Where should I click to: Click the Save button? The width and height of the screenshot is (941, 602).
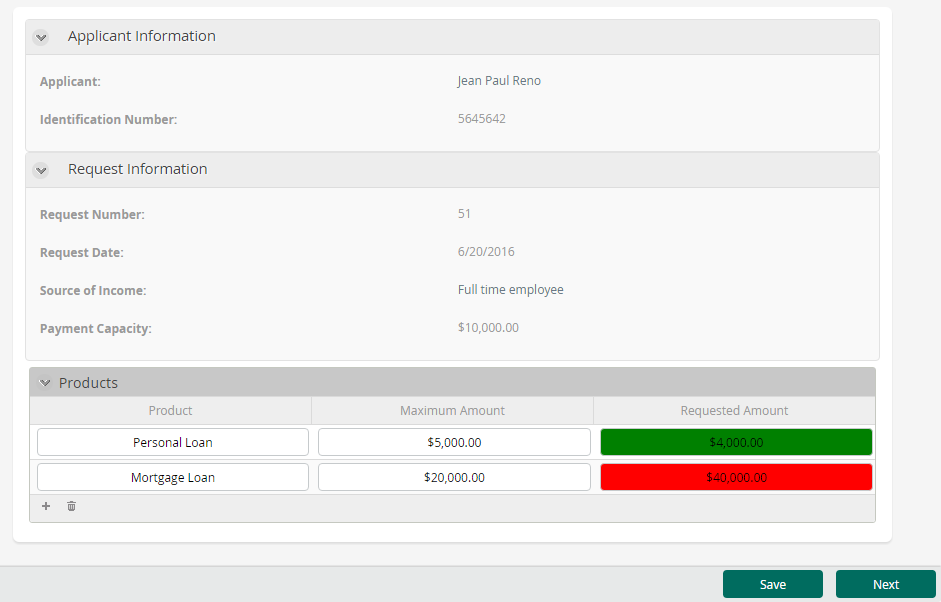coord(772,584)
